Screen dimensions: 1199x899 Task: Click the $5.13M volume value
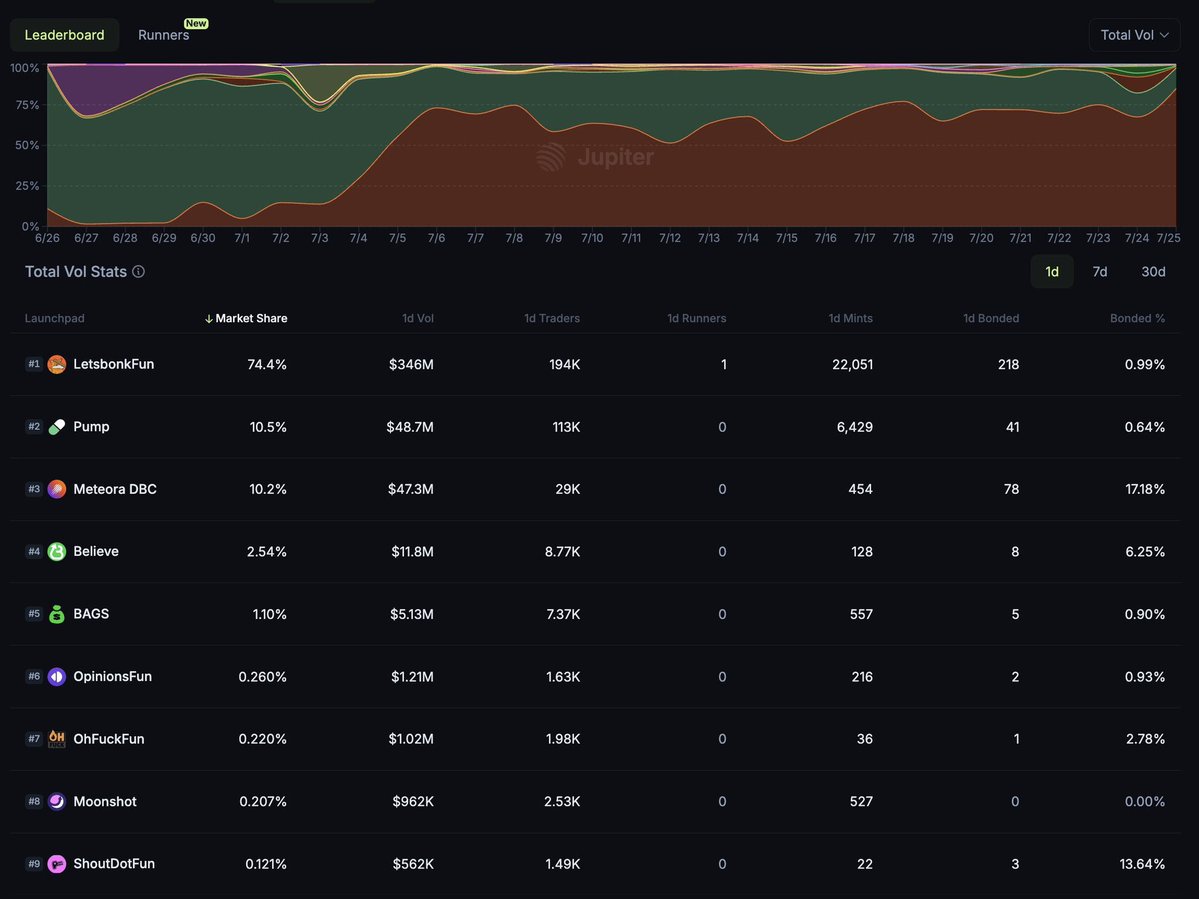(x=411, y=615)
